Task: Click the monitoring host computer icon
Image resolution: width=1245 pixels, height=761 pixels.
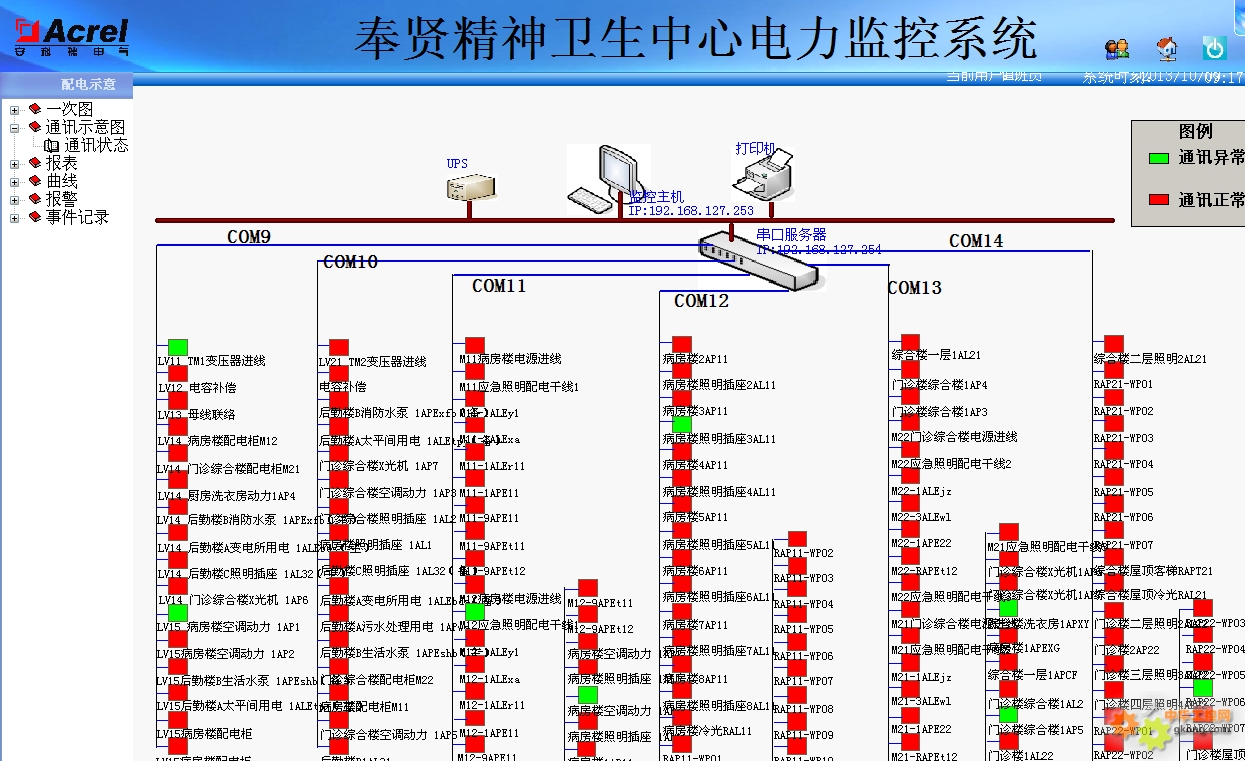Action: point(608,178)
